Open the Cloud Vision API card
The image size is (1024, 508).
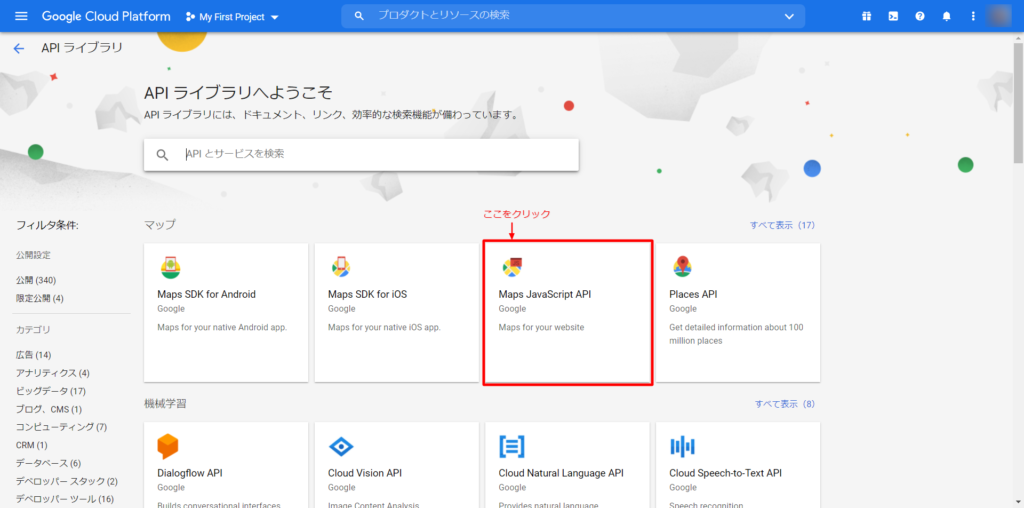[396, 465]
